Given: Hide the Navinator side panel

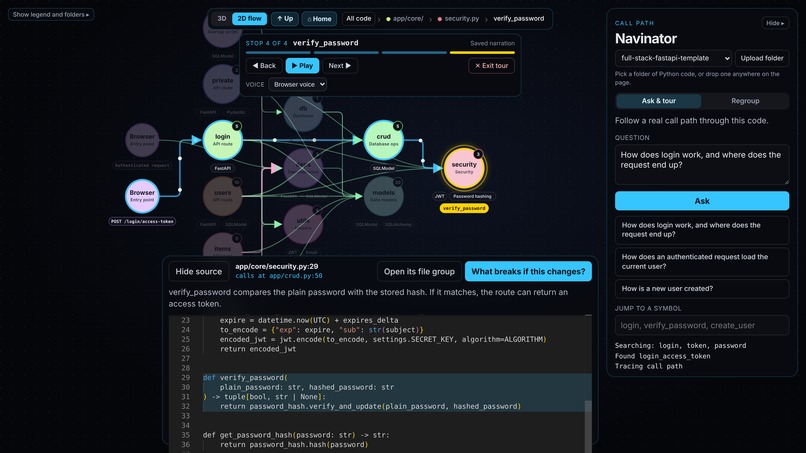Looking at the screenshot, I should 775,23.
